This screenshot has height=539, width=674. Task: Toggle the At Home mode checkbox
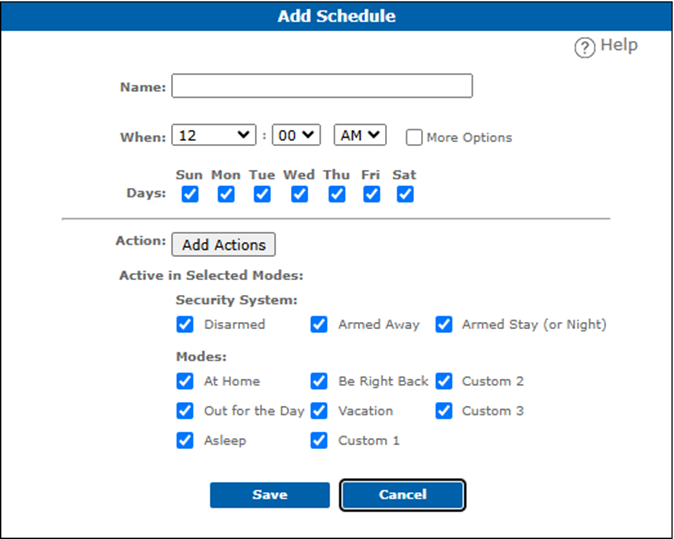point(185,381)
